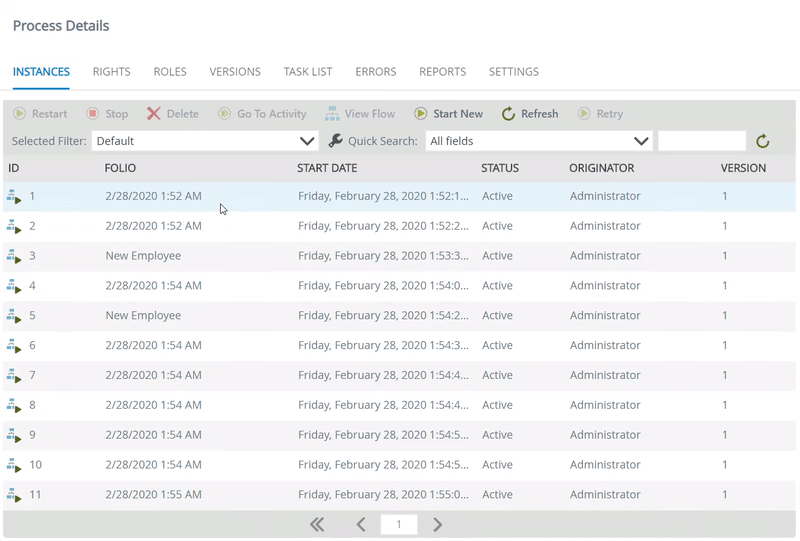Click the Retry toolbar icon
This screenshot has height=541, width=800.
(584, 114)
